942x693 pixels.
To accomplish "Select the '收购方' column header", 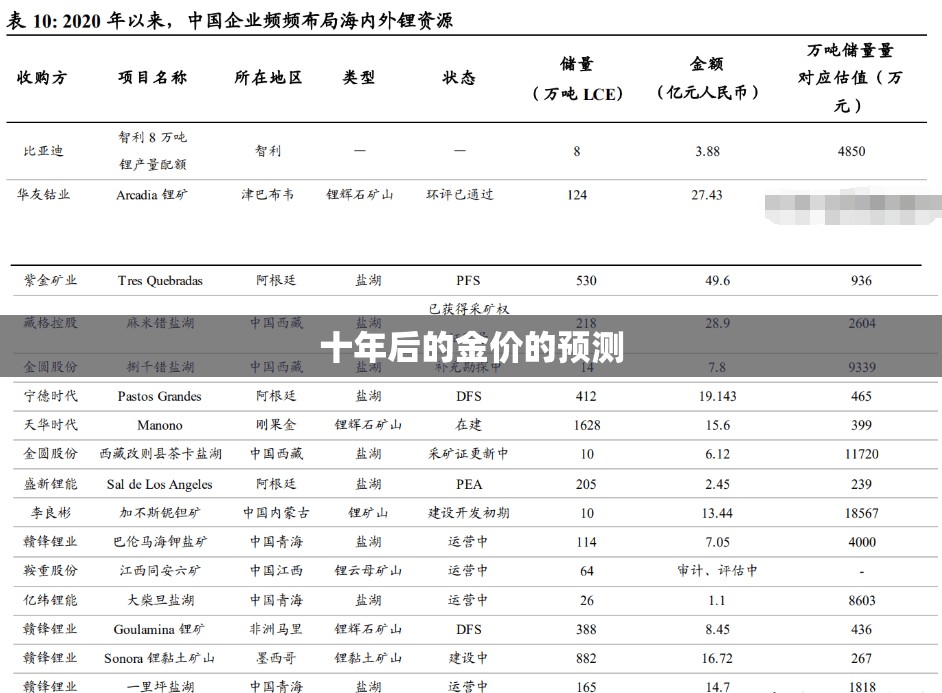I will [x=42, y=77].
